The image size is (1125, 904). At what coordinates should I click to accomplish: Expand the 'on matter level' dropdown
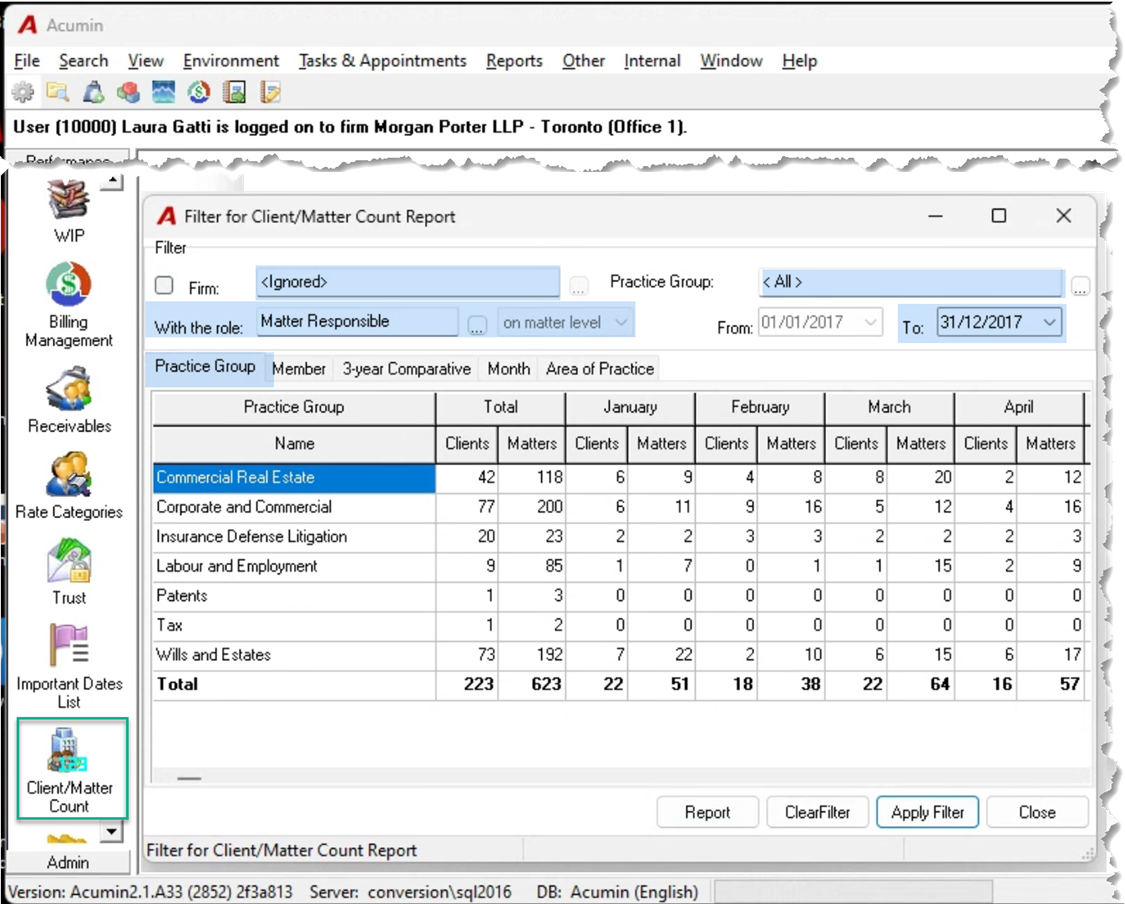tap(621, 322)
